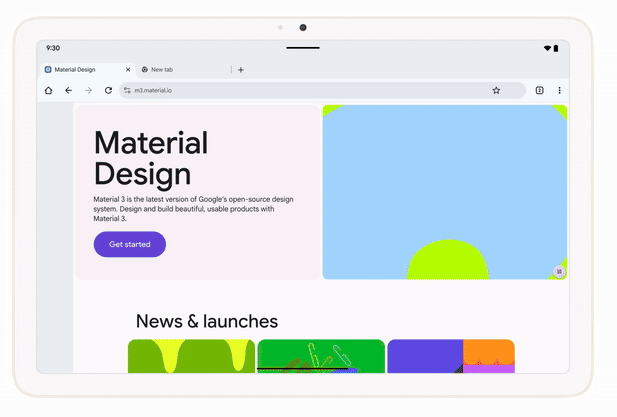Click the small round button on hero image

[x=559, y=271]
